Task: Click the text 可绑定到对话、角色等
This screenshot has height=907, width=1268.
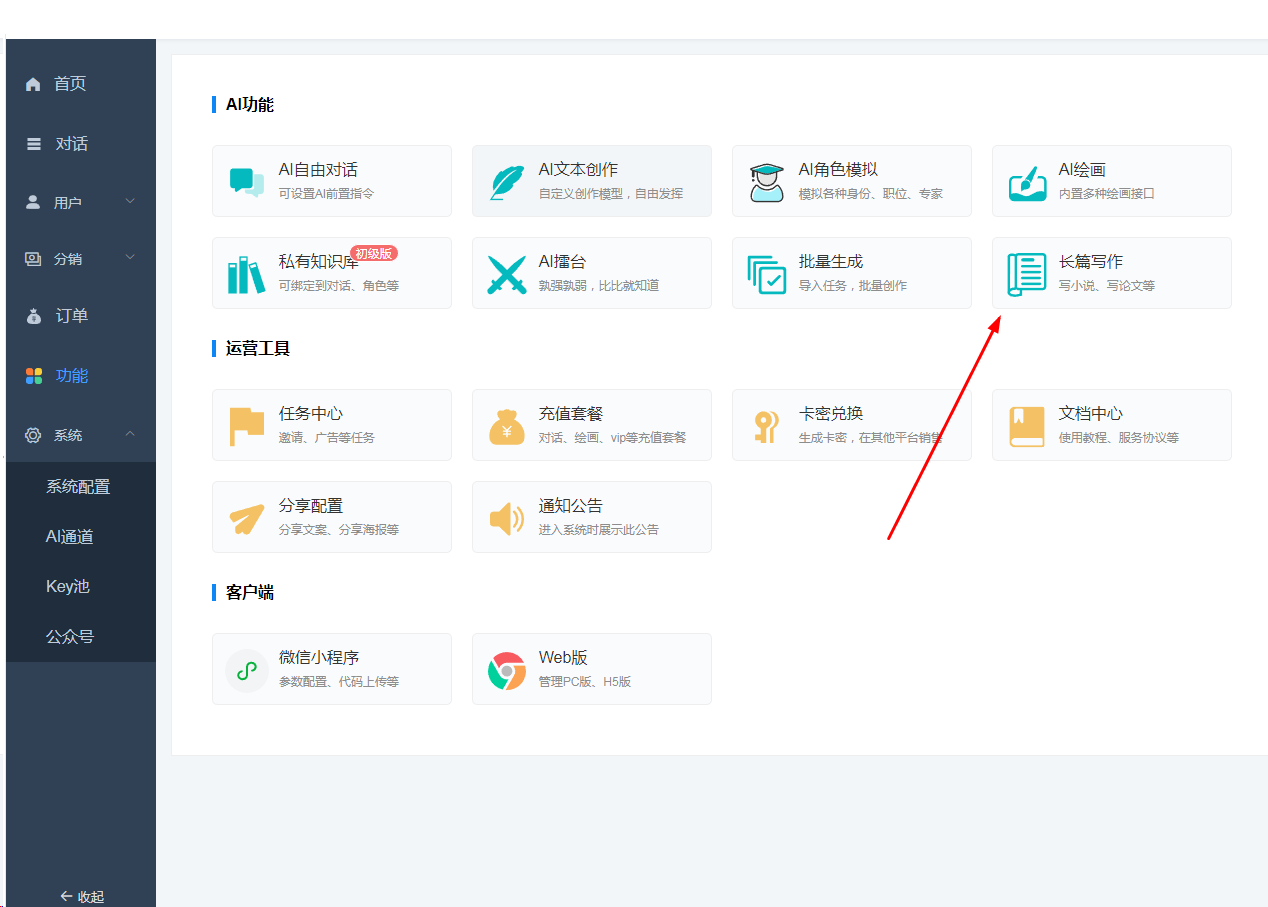Action: [x=339, y=286]
